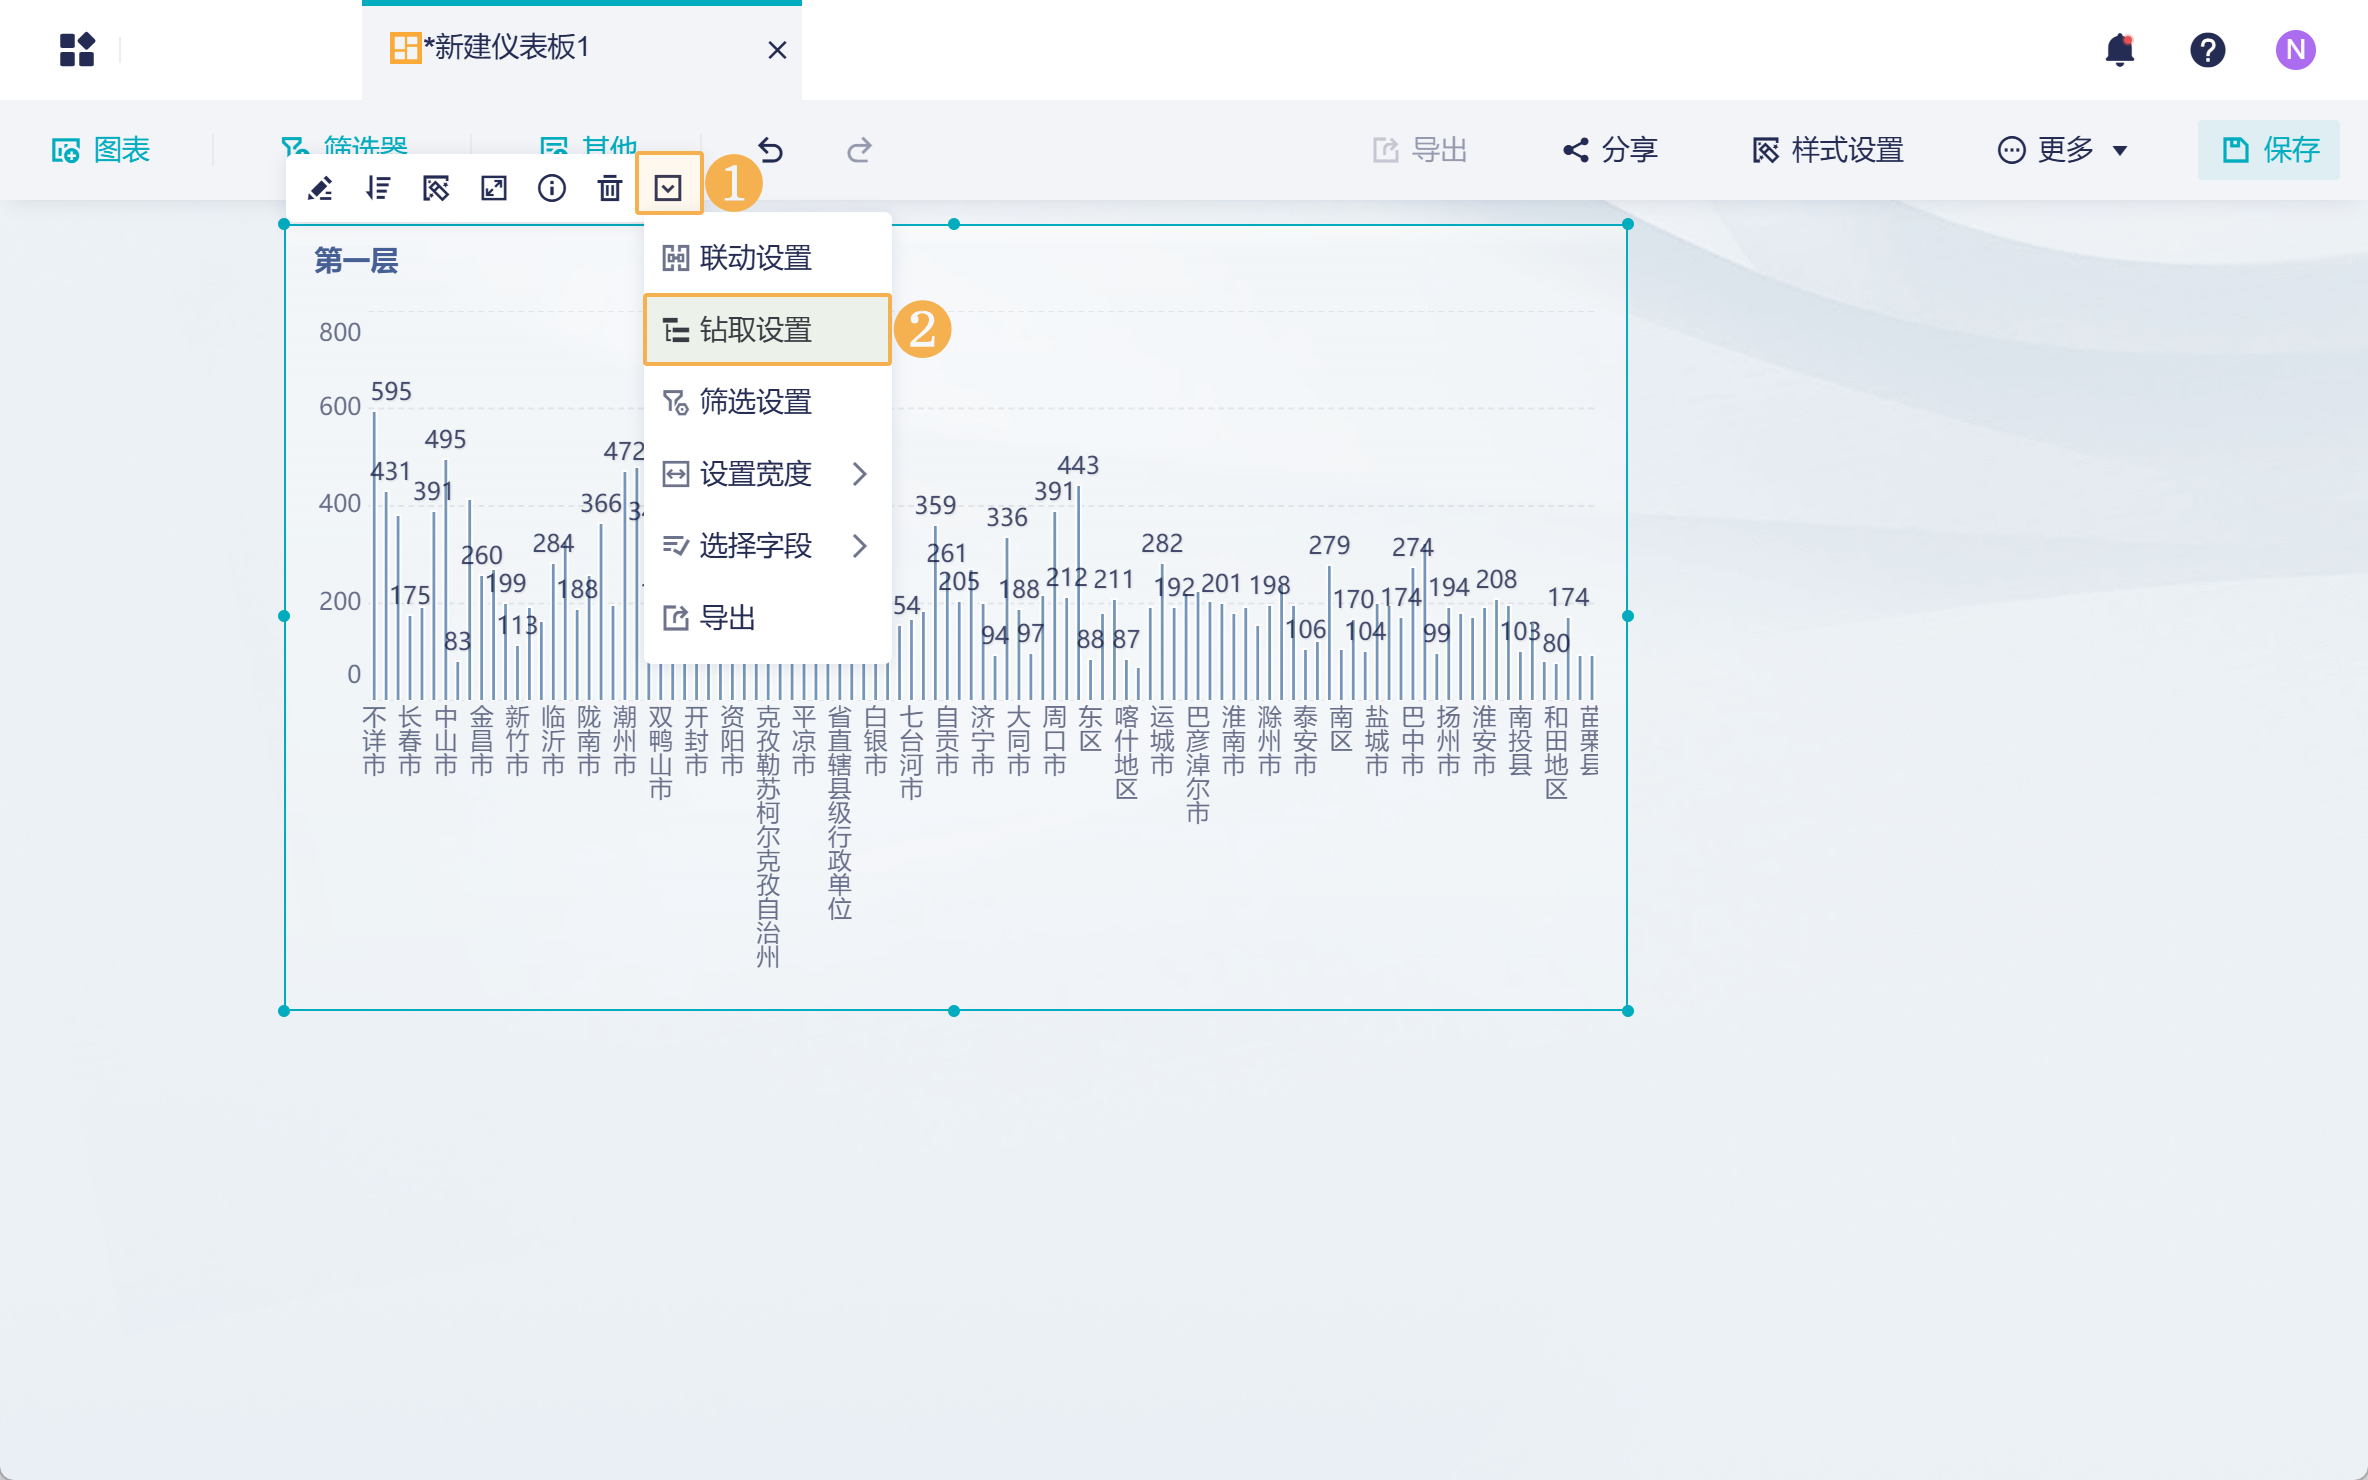
Task: Toggle the chart more-options dropdown icon
Action: click(668, 188)
